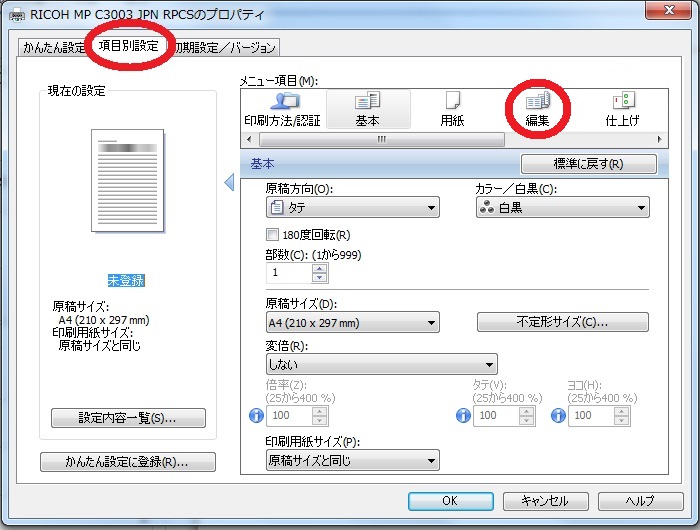Viewport: 700px width, 530px height.
Task: Click info icon beside タテ field
Action: click(463, 416)
